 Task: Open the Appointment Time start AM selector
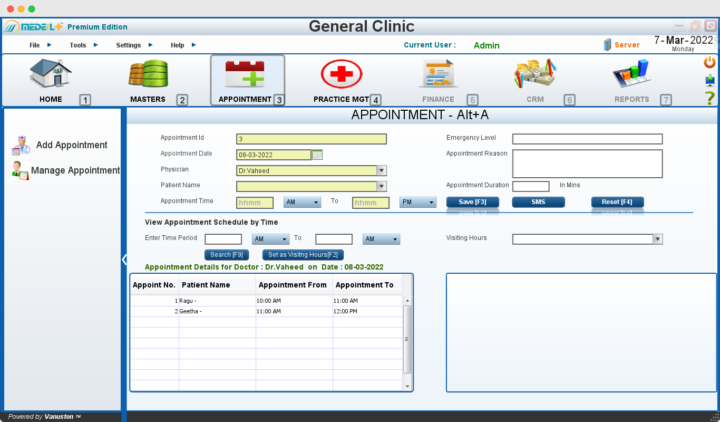pos(303,202)
